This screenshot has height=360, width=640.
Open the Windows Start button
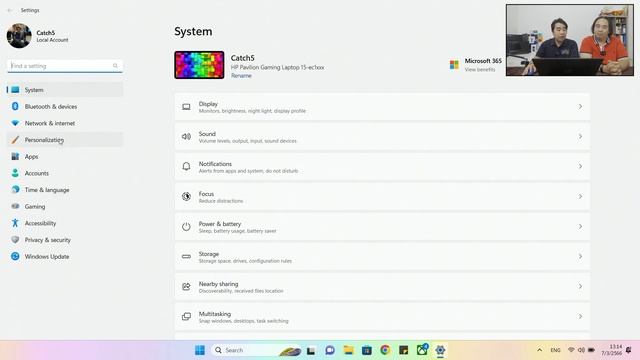point(200,350)
